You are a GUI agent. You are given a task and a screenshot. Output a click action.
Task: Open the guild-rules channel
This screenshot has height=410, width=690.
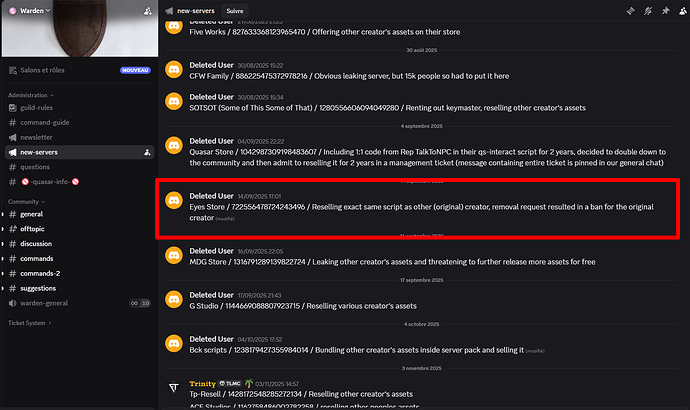(40, 109)
